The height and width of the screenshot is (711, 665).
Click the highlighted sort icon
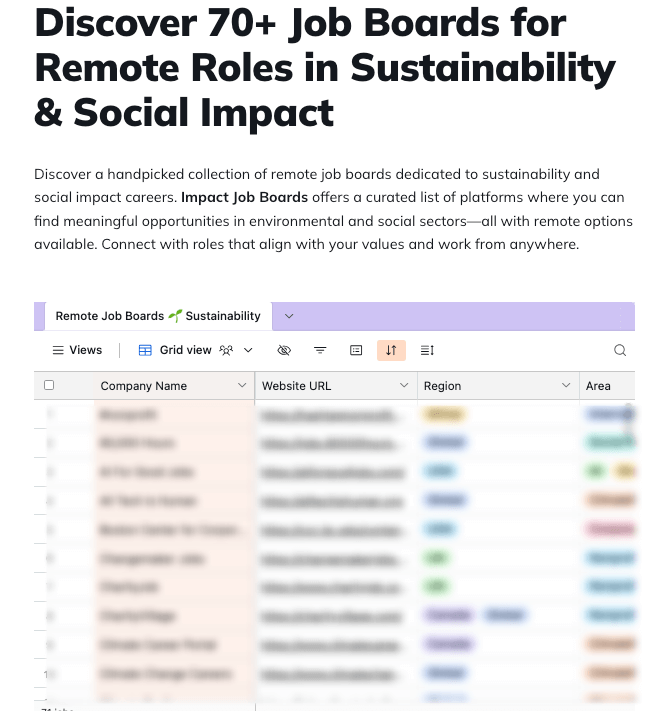[x=391, y=350]
